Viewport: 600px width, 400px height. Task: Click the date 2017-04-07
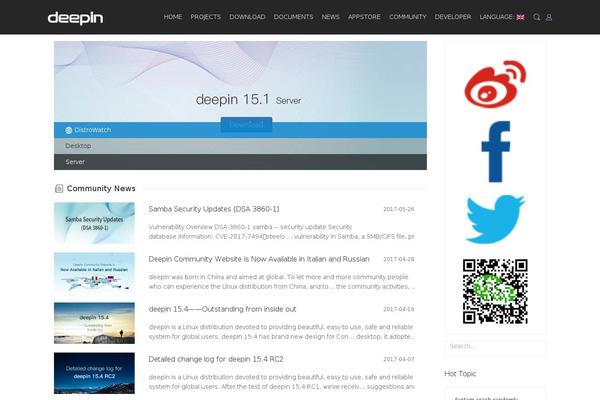point(399,359)
